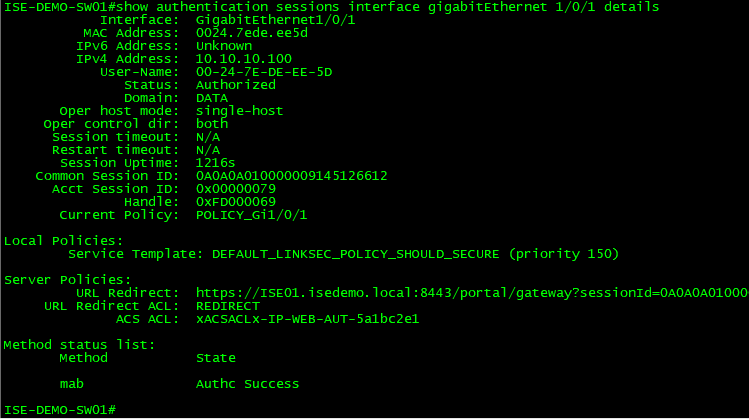Click the DEFAULT_LINKSEC_POLICY_SHOULD_SECURE template name

click(x=355, y=254)
